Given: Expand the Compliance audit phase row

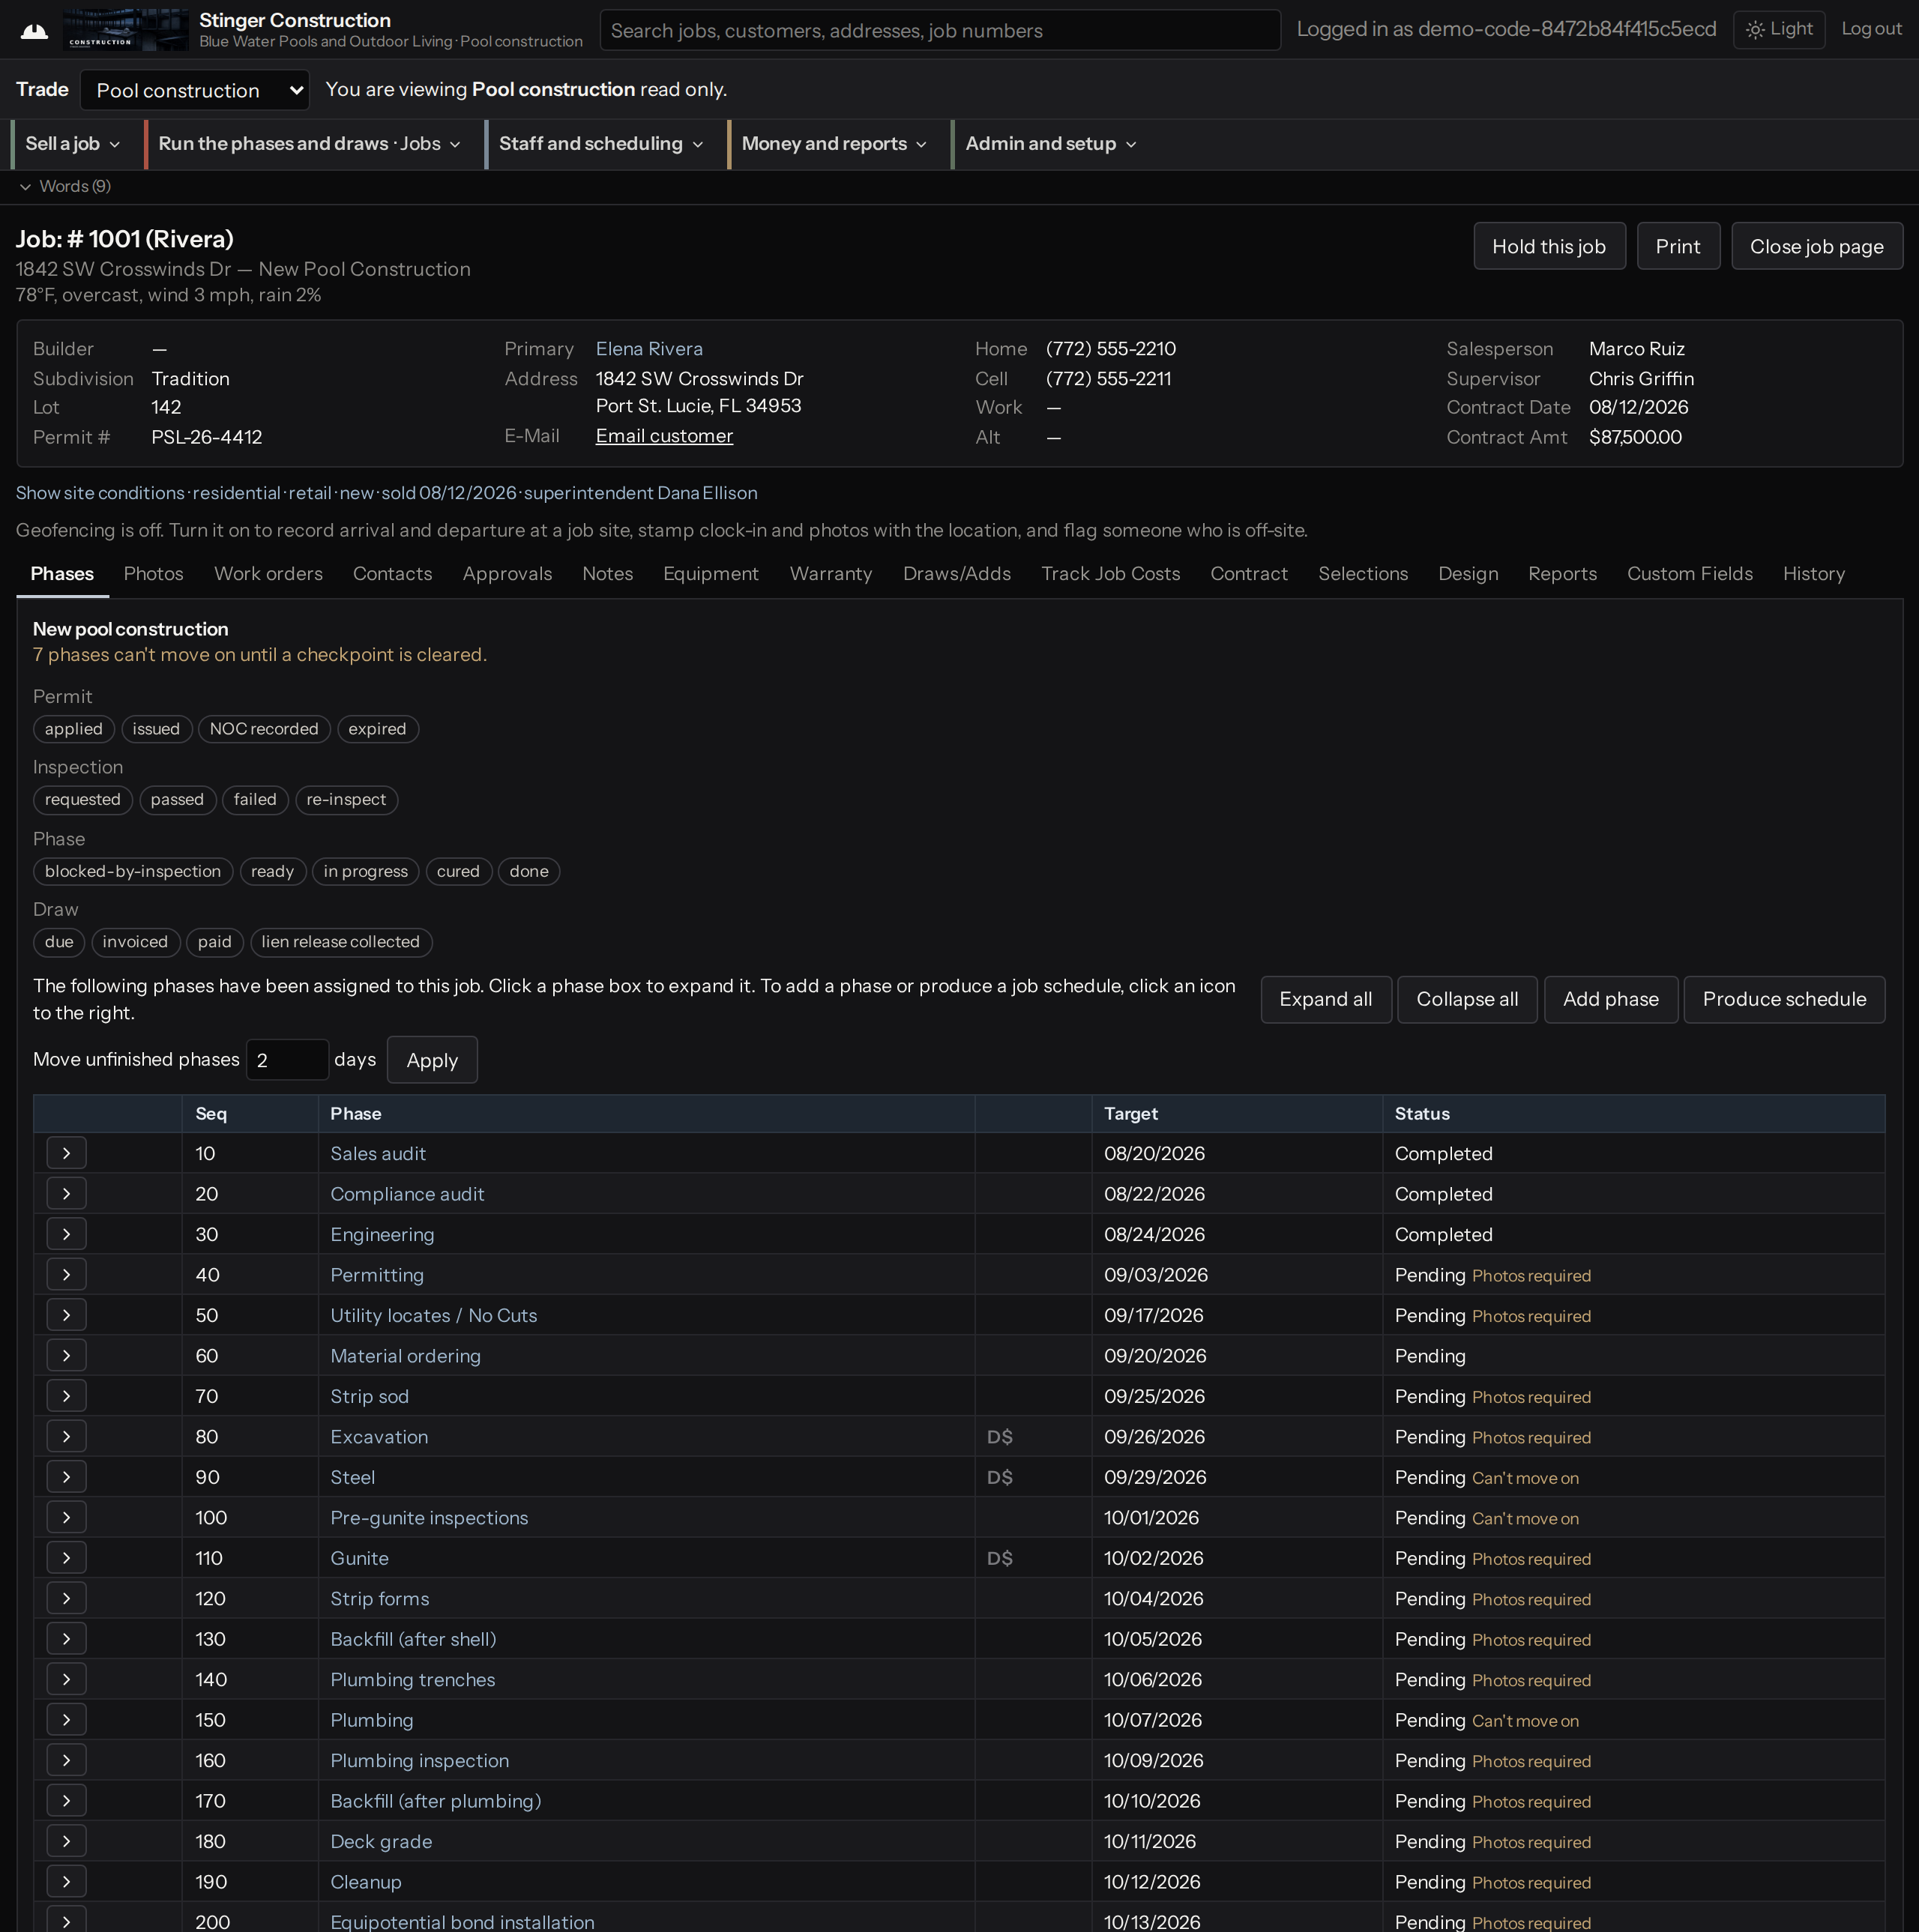Looking at the screenshot, I should 66,1193.
